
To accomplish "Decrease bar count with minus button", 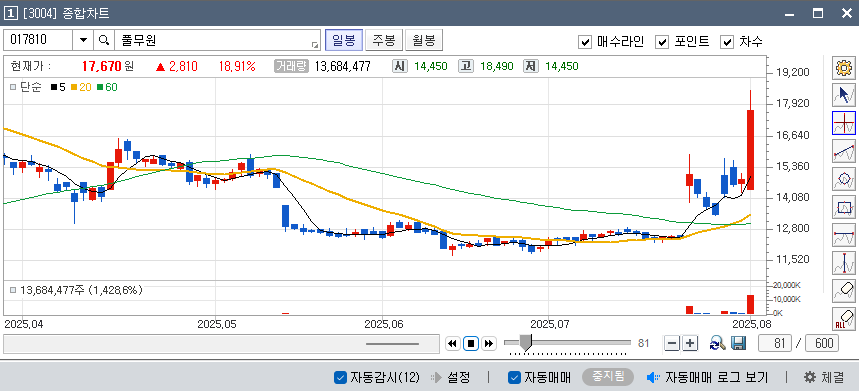I will pyautogui.click(x=672, y=344).
